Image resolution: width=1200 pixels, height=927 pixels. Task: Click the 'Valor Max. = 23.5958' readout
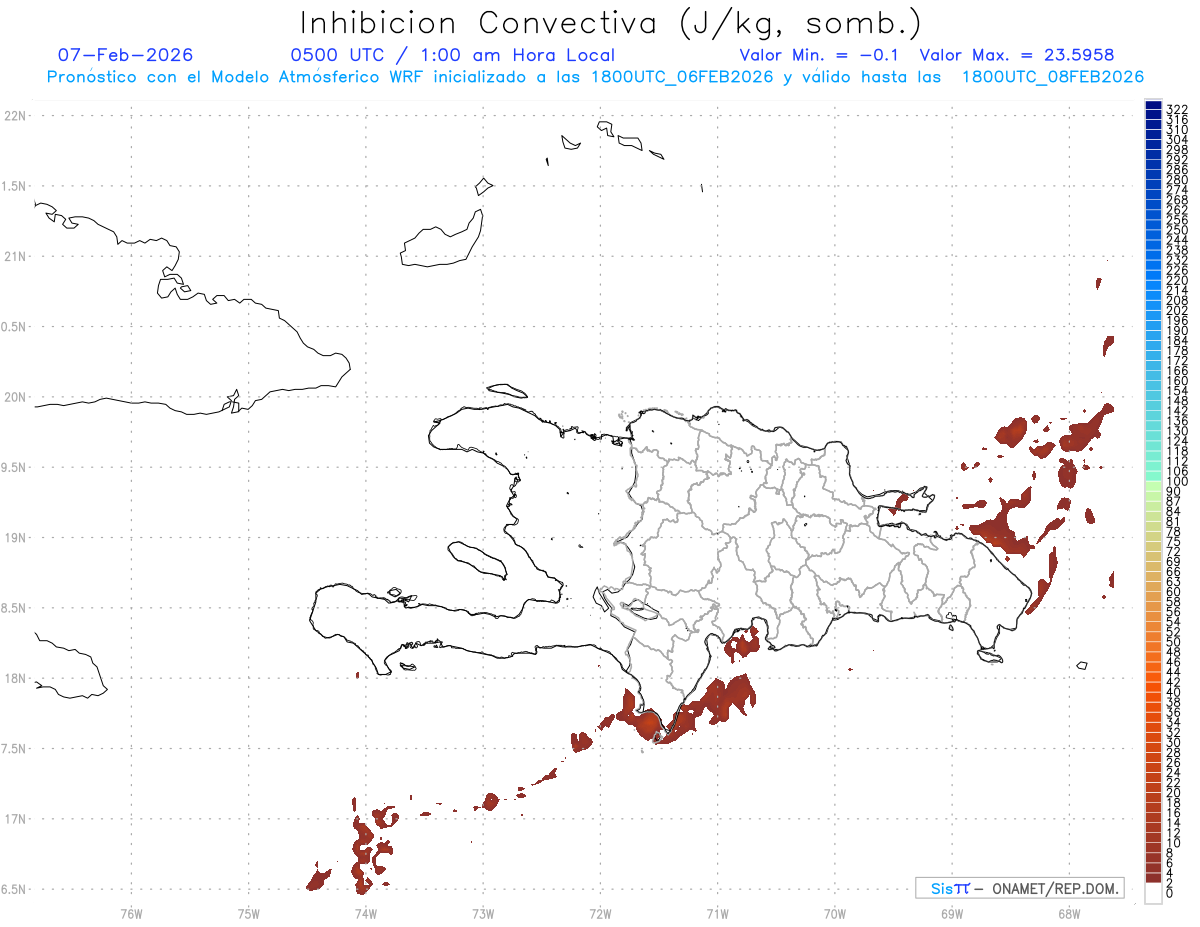[x=1017, y=55]
